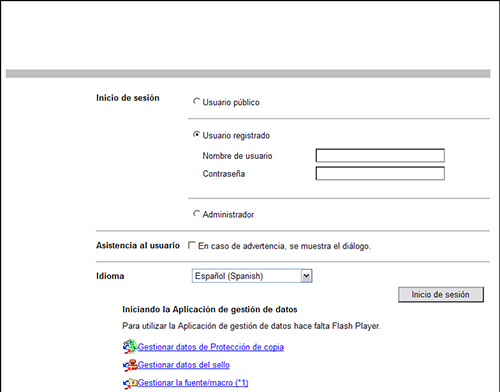Click the gray header bar
Image resolution: width=500 pixels, height=392 pixels.
tap(248, 74)
